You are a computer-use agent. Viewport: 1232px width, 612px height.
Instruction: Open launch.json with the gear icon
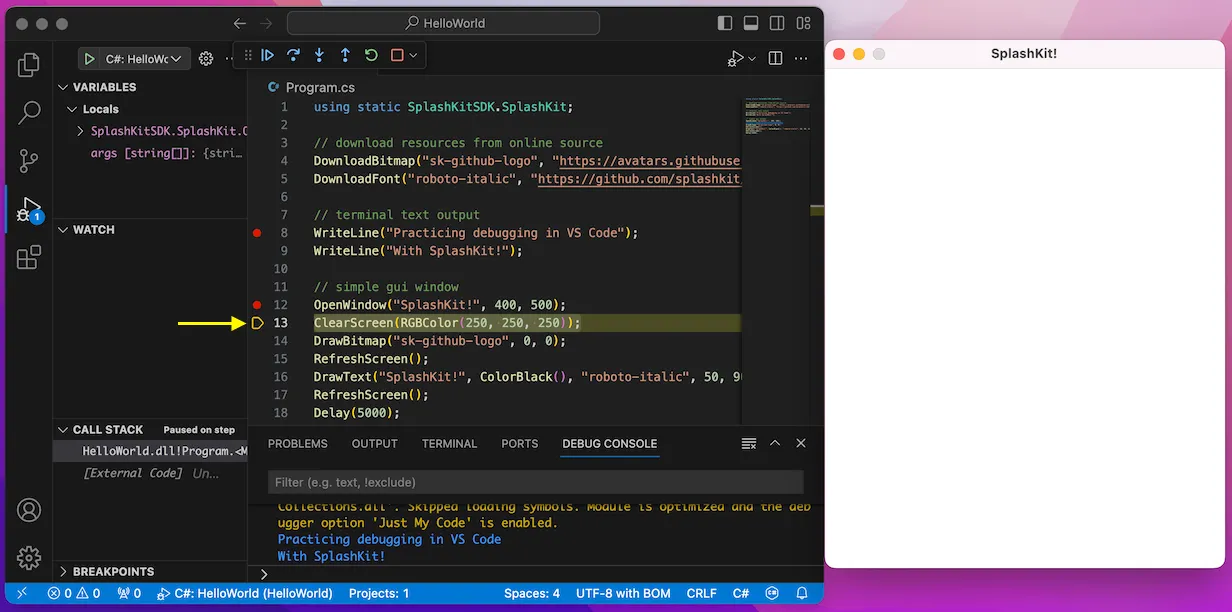[206, 59]
